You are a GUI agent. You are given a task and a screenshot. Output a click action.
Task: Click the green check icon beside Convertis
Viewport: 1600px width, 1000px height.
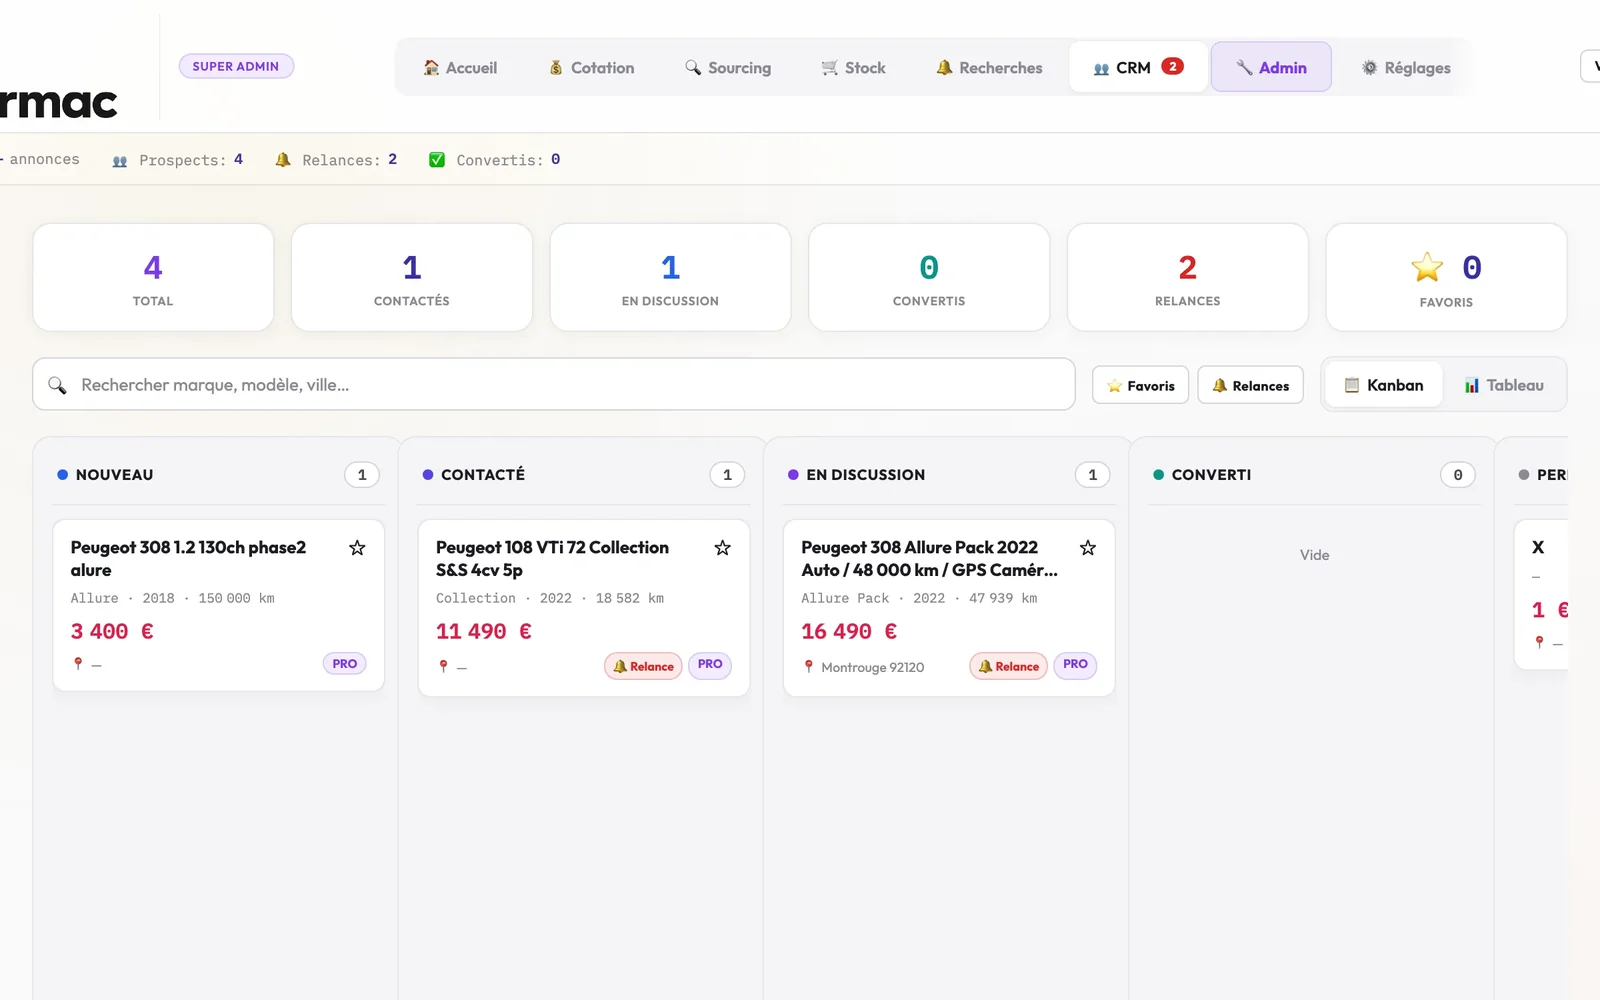coord(437,160)
